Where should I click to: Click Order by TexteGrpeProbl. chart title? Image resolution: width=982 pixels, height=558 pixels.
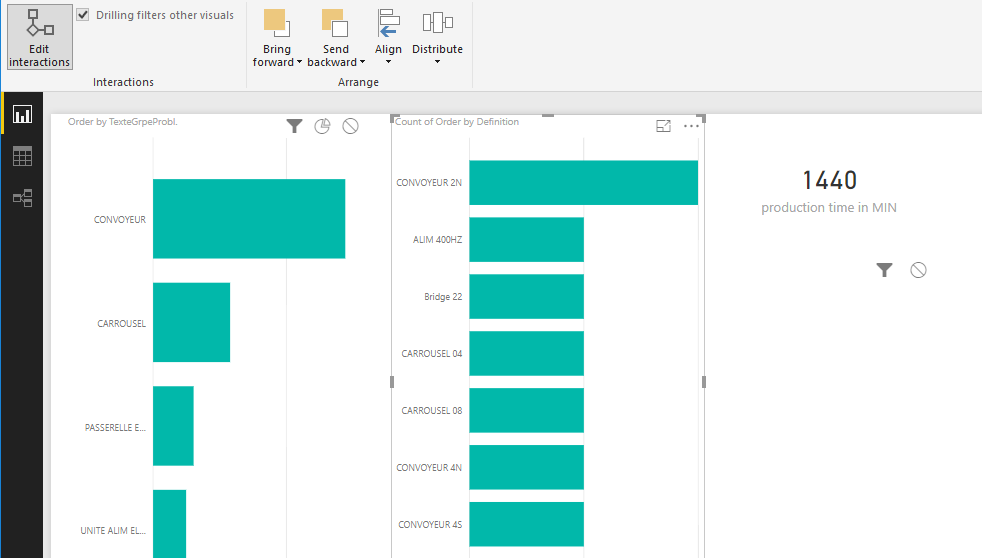[x=123, y=121]
